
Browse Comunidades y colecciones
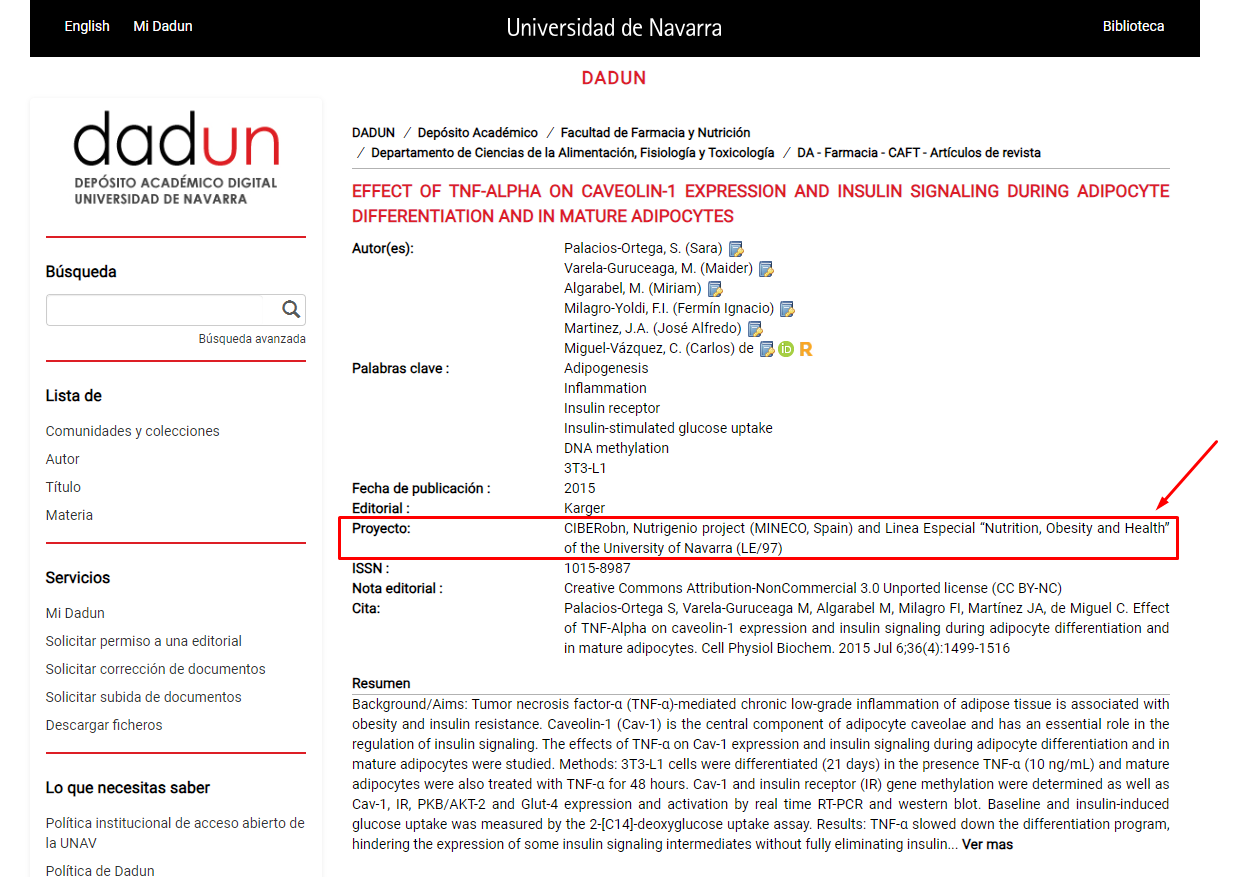click(x=132, y=431)
